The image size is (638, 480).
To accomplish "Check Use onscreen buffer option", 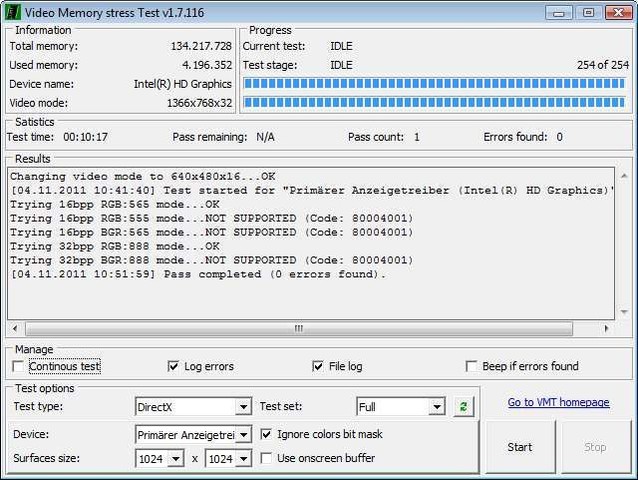I will click(x=266, y=458).
